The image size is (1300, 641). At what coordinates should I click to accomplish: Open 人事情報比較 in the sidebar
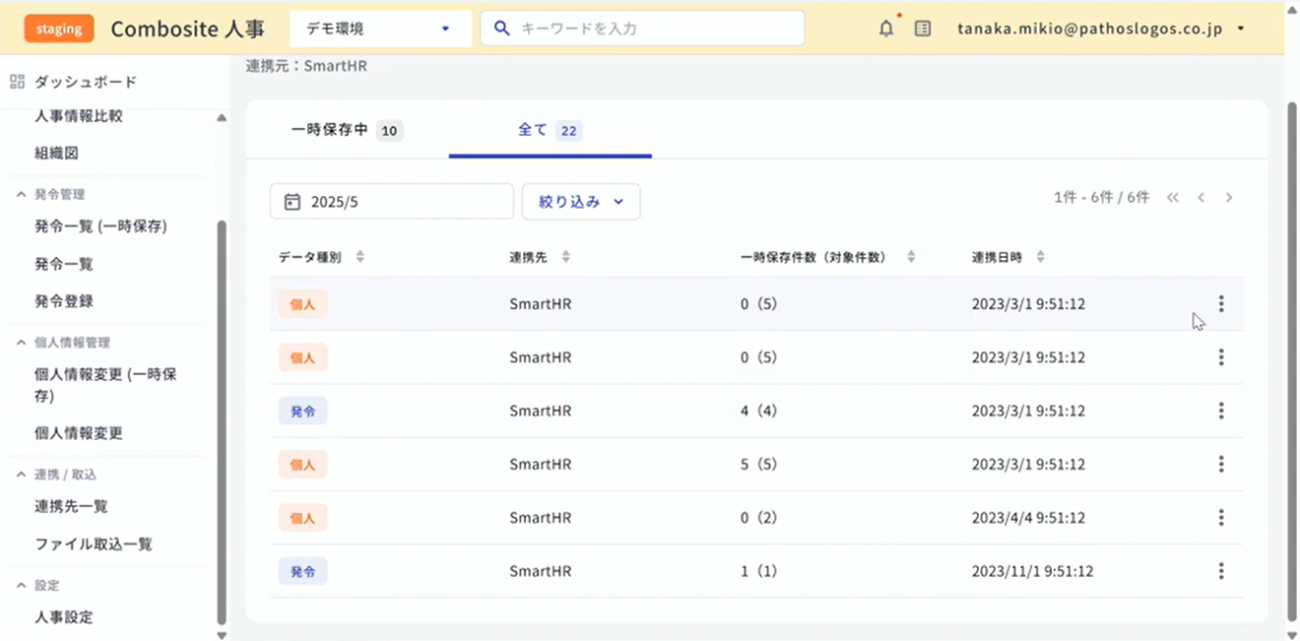(78, 116)
